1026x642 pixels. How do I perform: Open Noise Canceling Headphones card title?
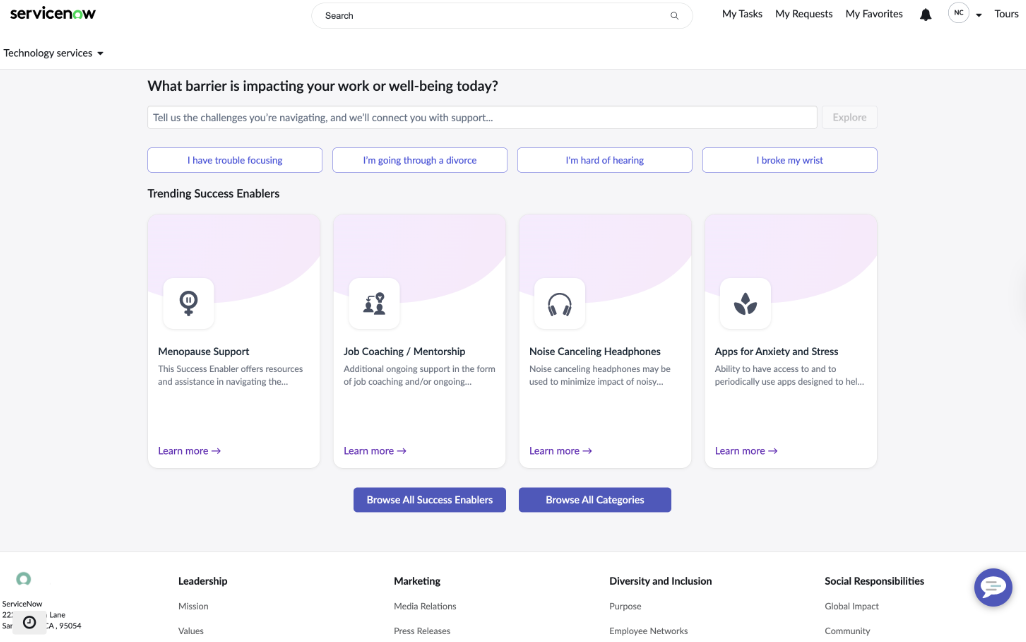(x=595, y=351)
